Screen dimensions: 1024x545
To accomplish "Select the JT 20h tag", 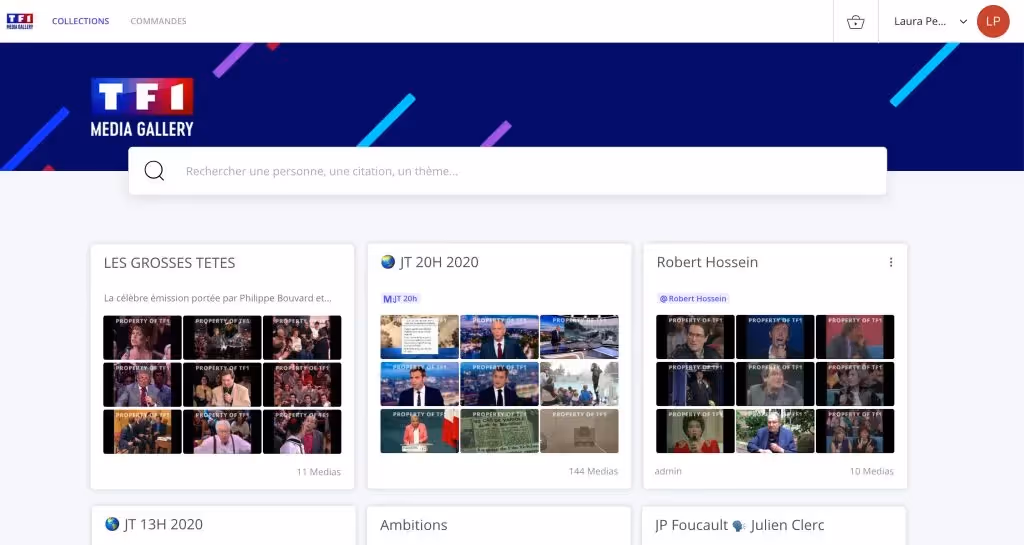I will pos(400,298).
